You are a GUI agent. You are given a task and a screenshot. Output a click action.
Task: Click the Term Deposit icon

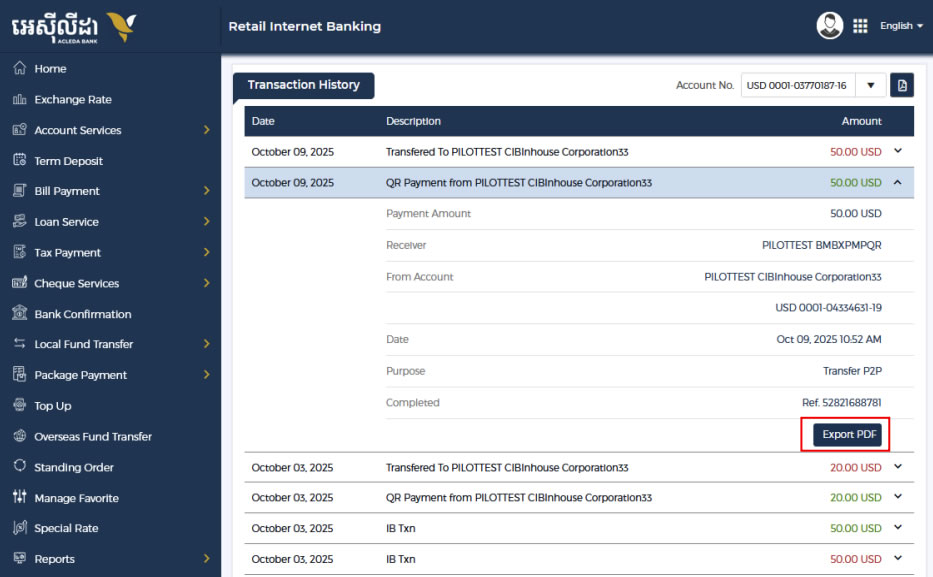tap(19, 161)
